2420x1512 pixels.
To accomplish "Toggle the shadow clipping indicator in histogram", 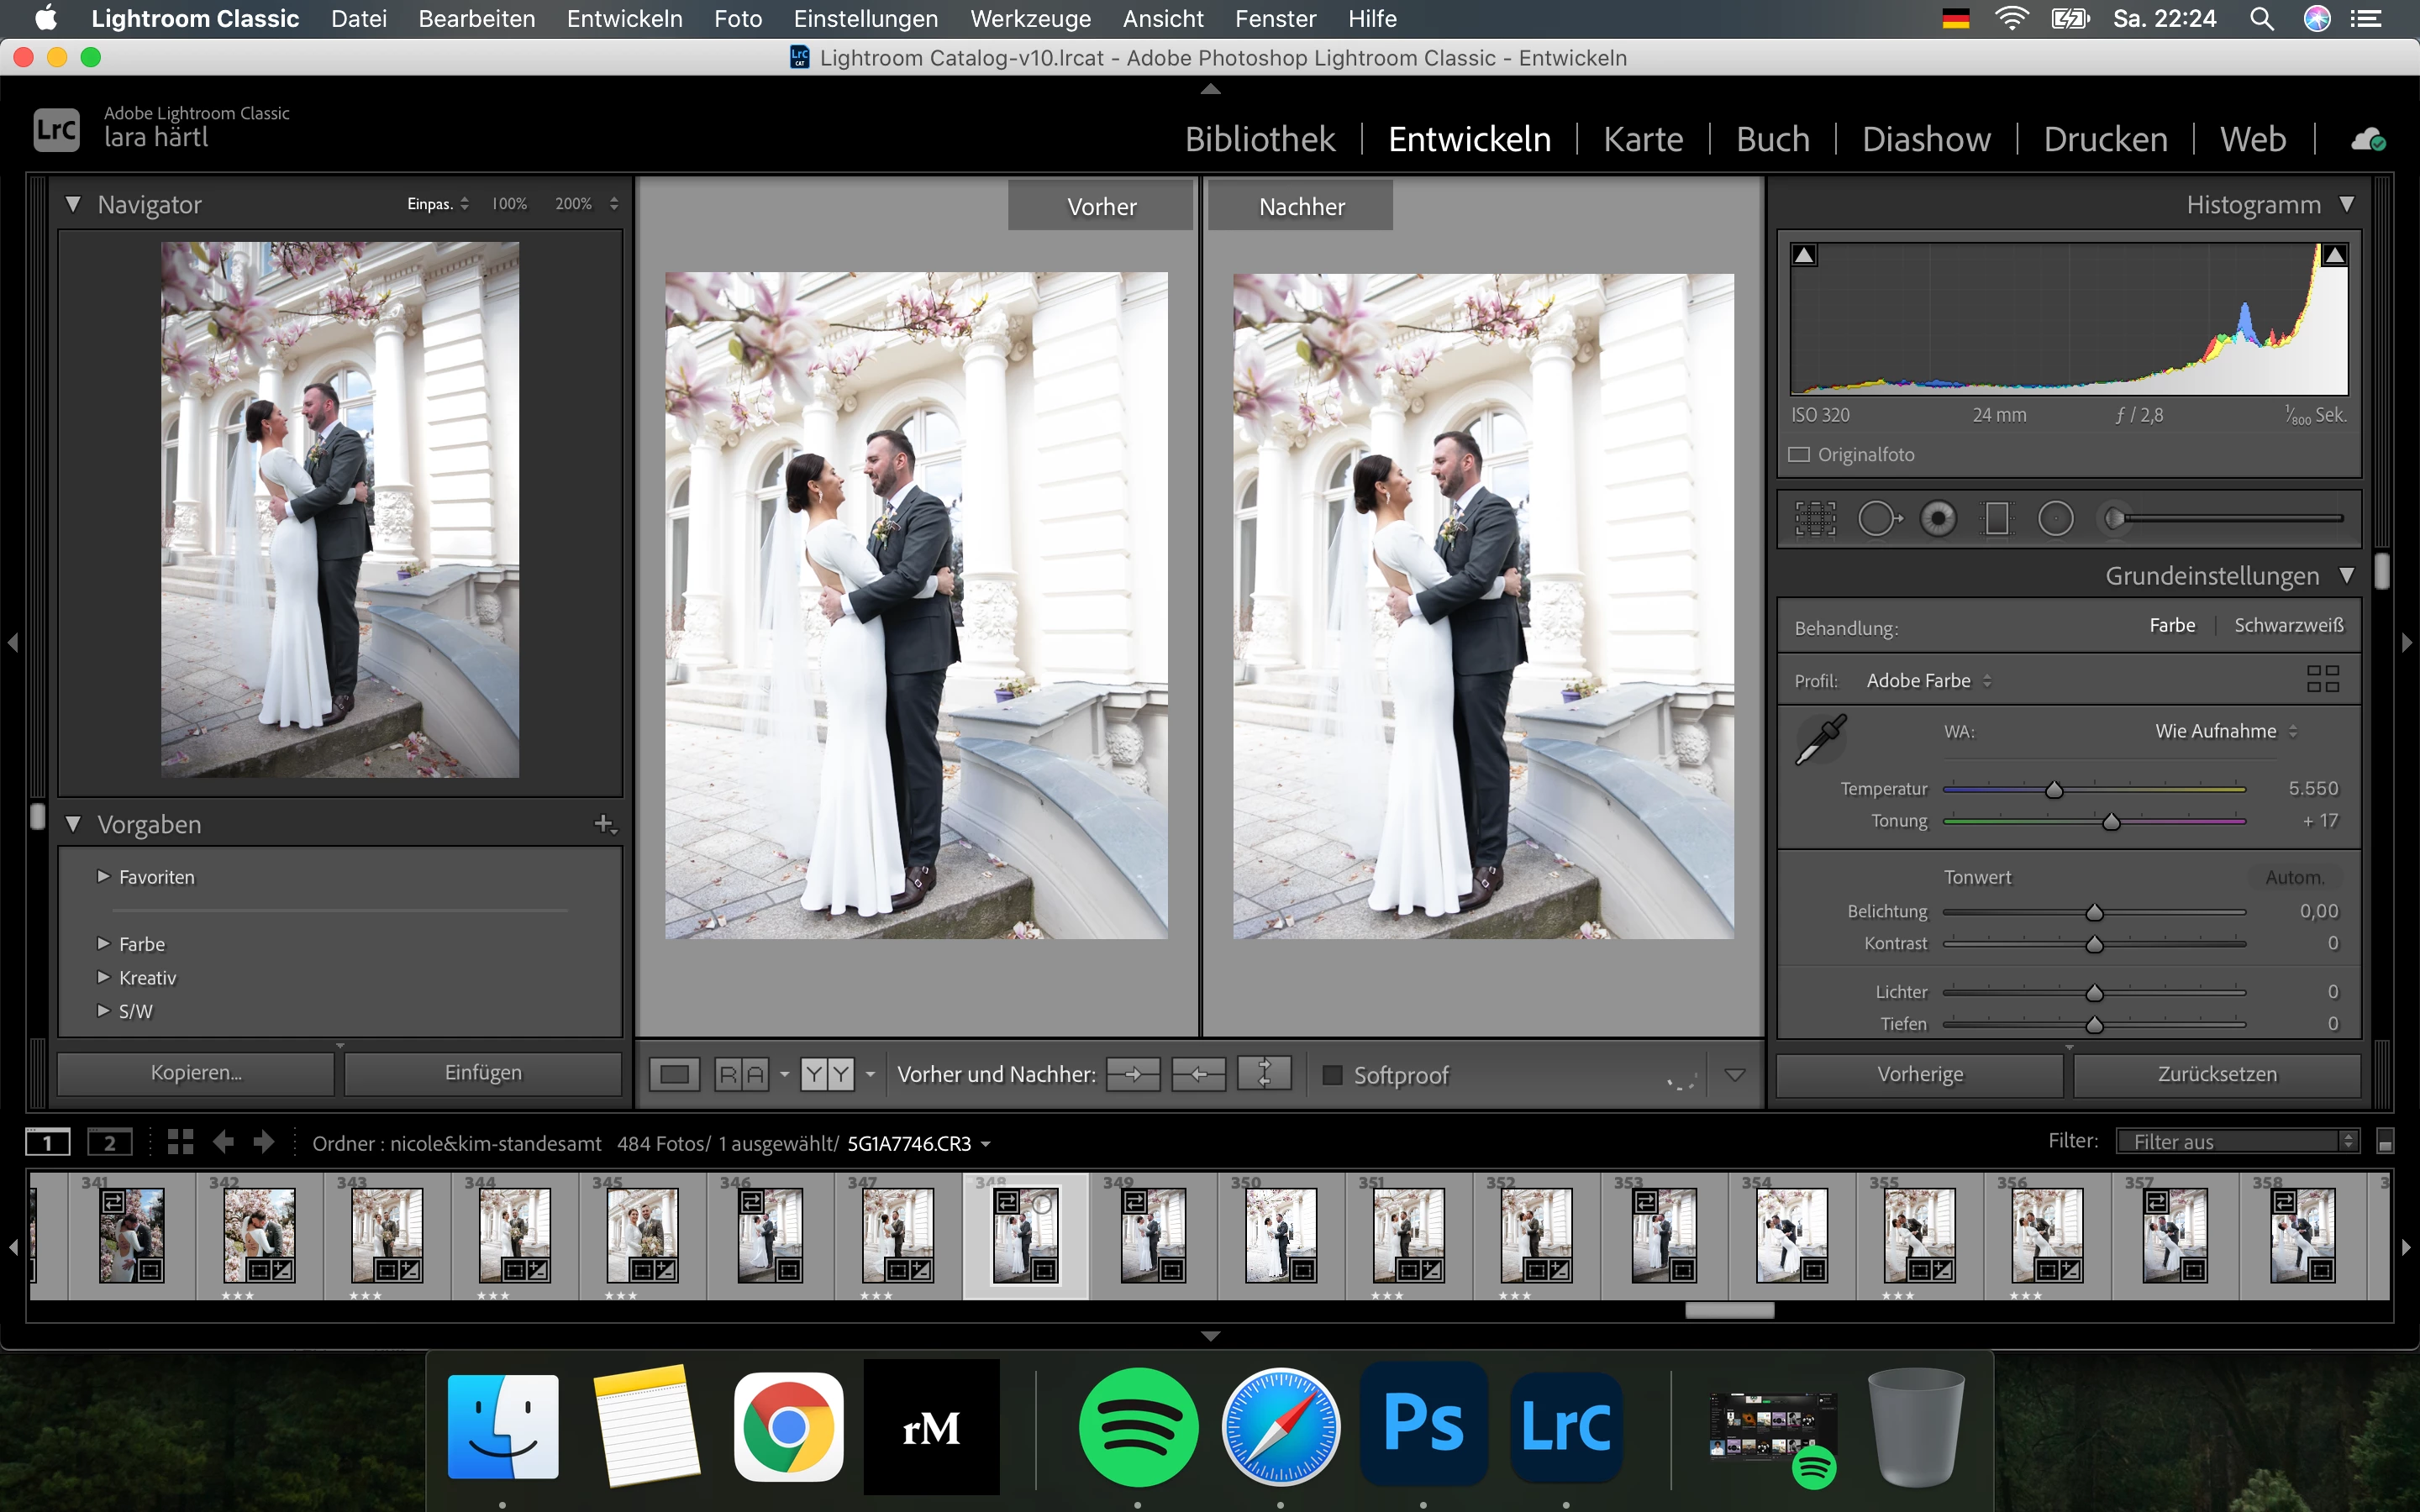I will coord(1804,255).
